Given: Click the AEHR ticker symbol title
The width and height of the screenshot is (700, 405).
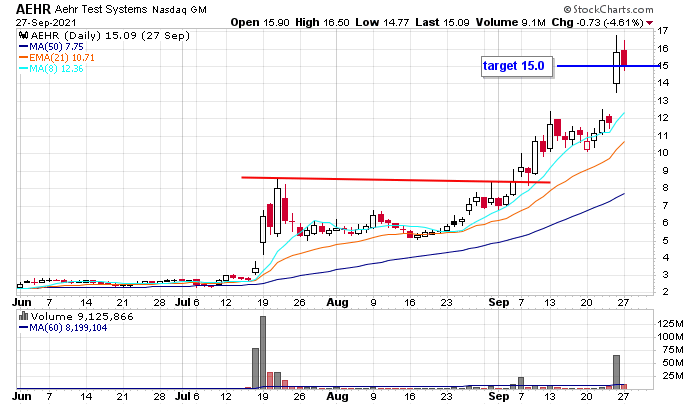Looking at the screenshot, I should [x=33, y=9].
